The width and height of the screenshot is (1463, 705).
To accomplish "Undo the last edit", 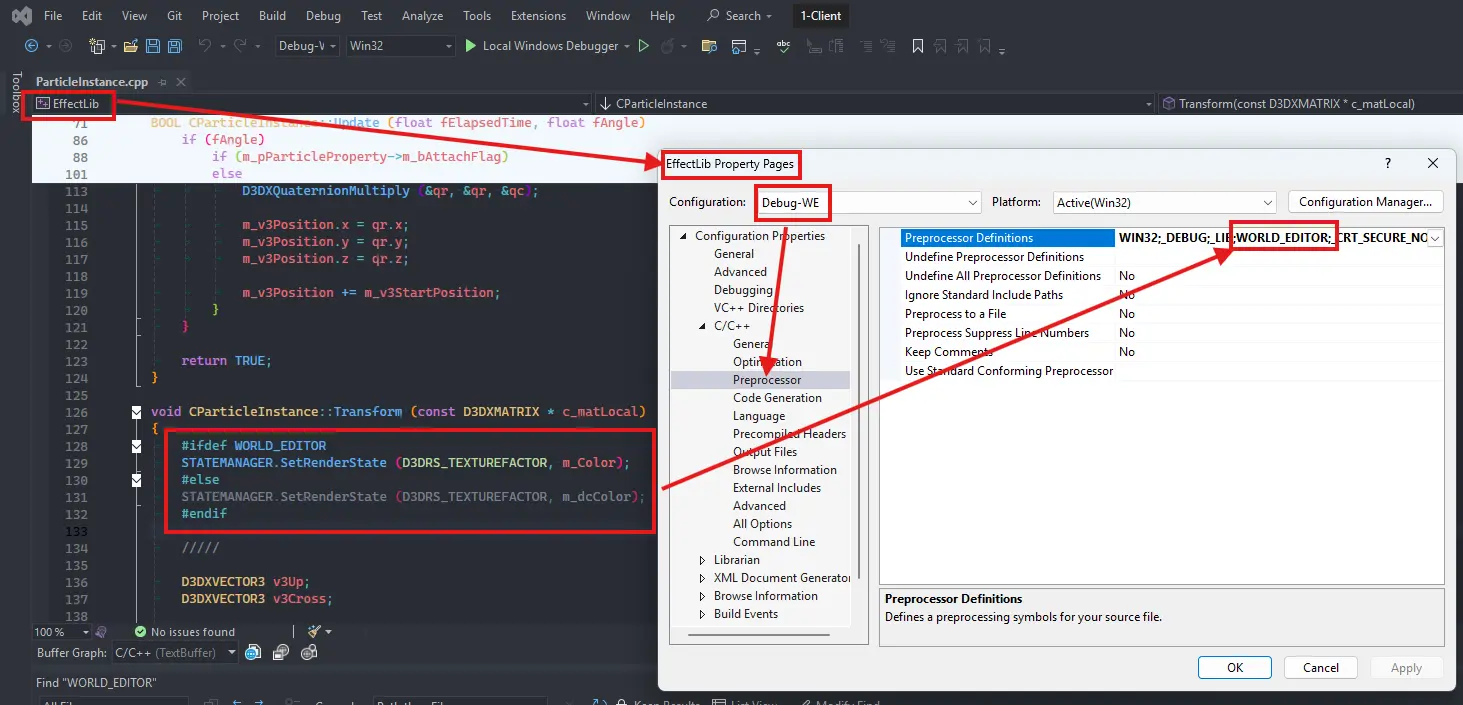I will tap(207, 46).
